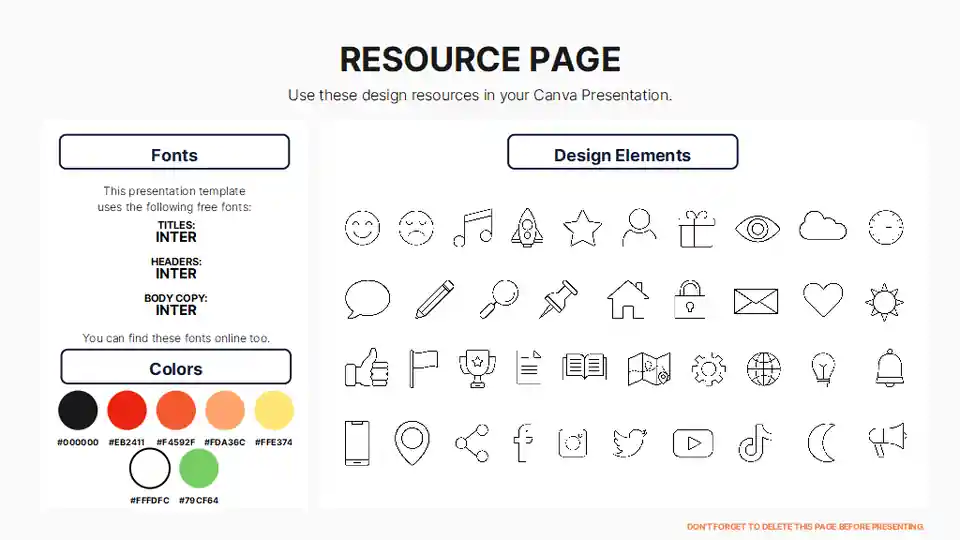The height and width of the screenshot is (540, 960).
Task: Click the megaphone icon
Action: pos(887,440)
